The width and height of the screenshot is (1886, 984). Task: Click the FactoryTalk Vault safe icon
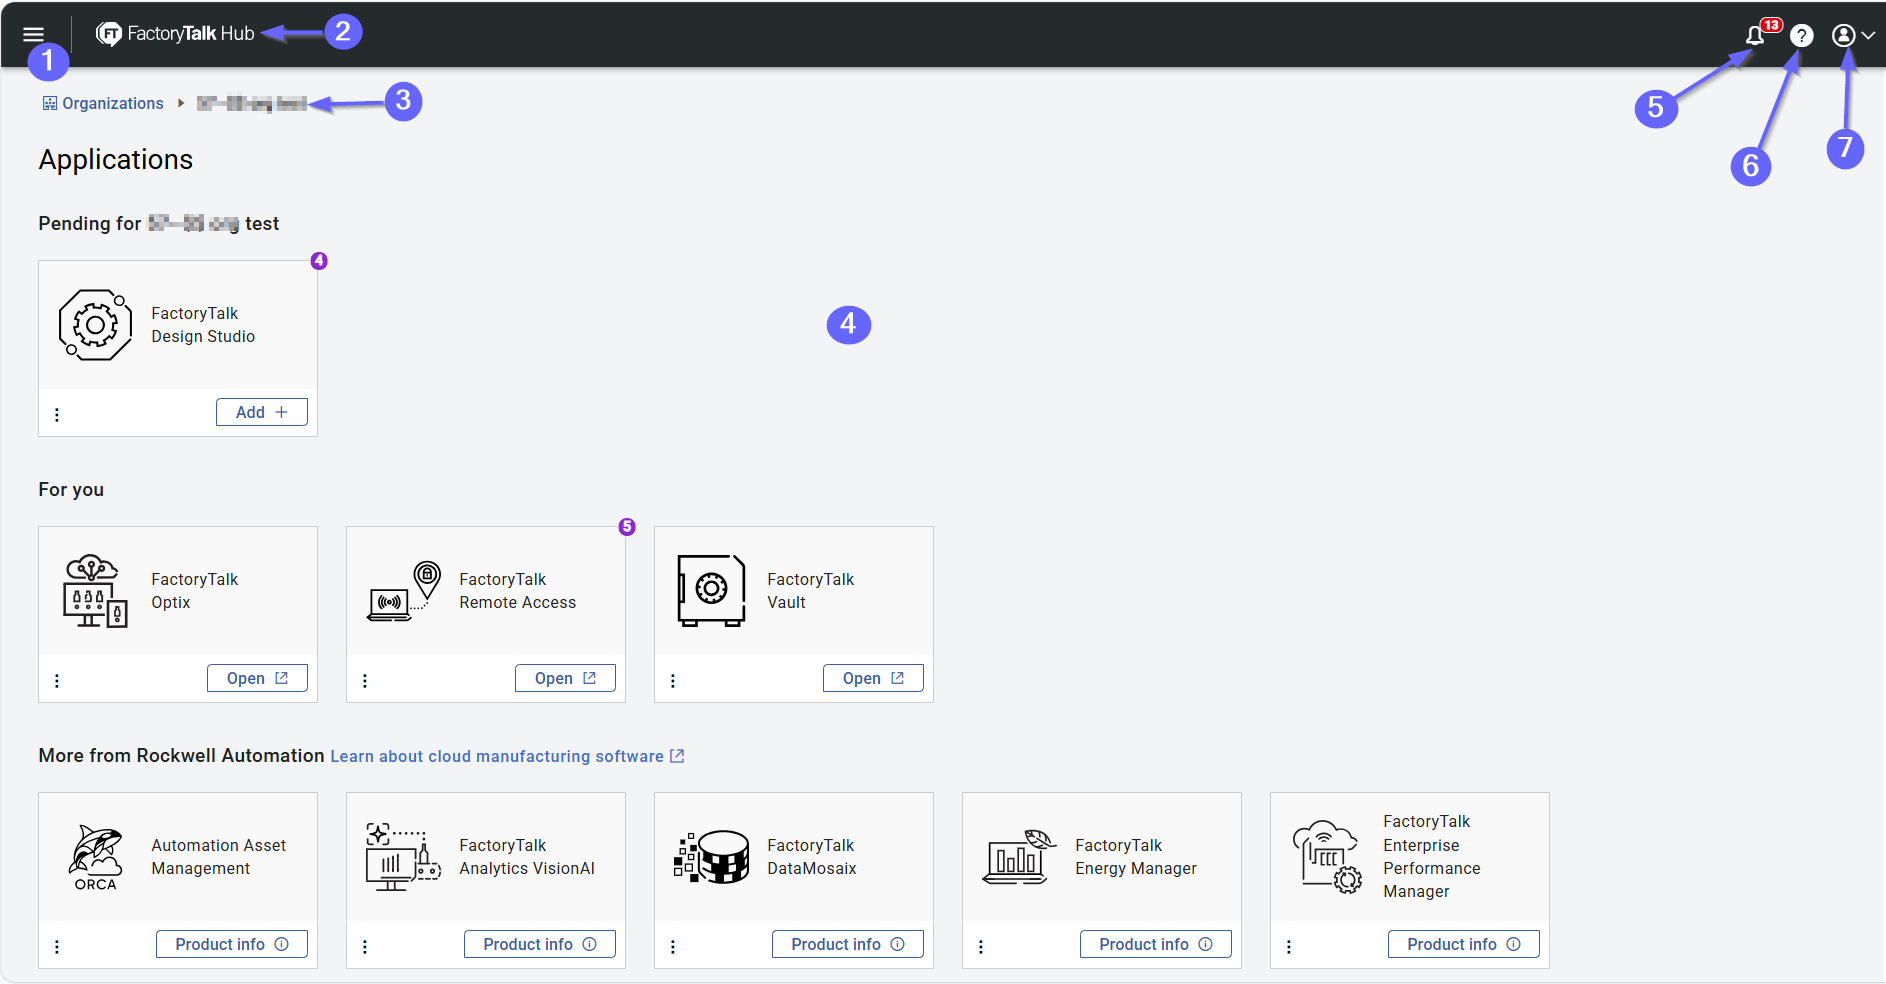pyautogui.click(x=711, y=591)
